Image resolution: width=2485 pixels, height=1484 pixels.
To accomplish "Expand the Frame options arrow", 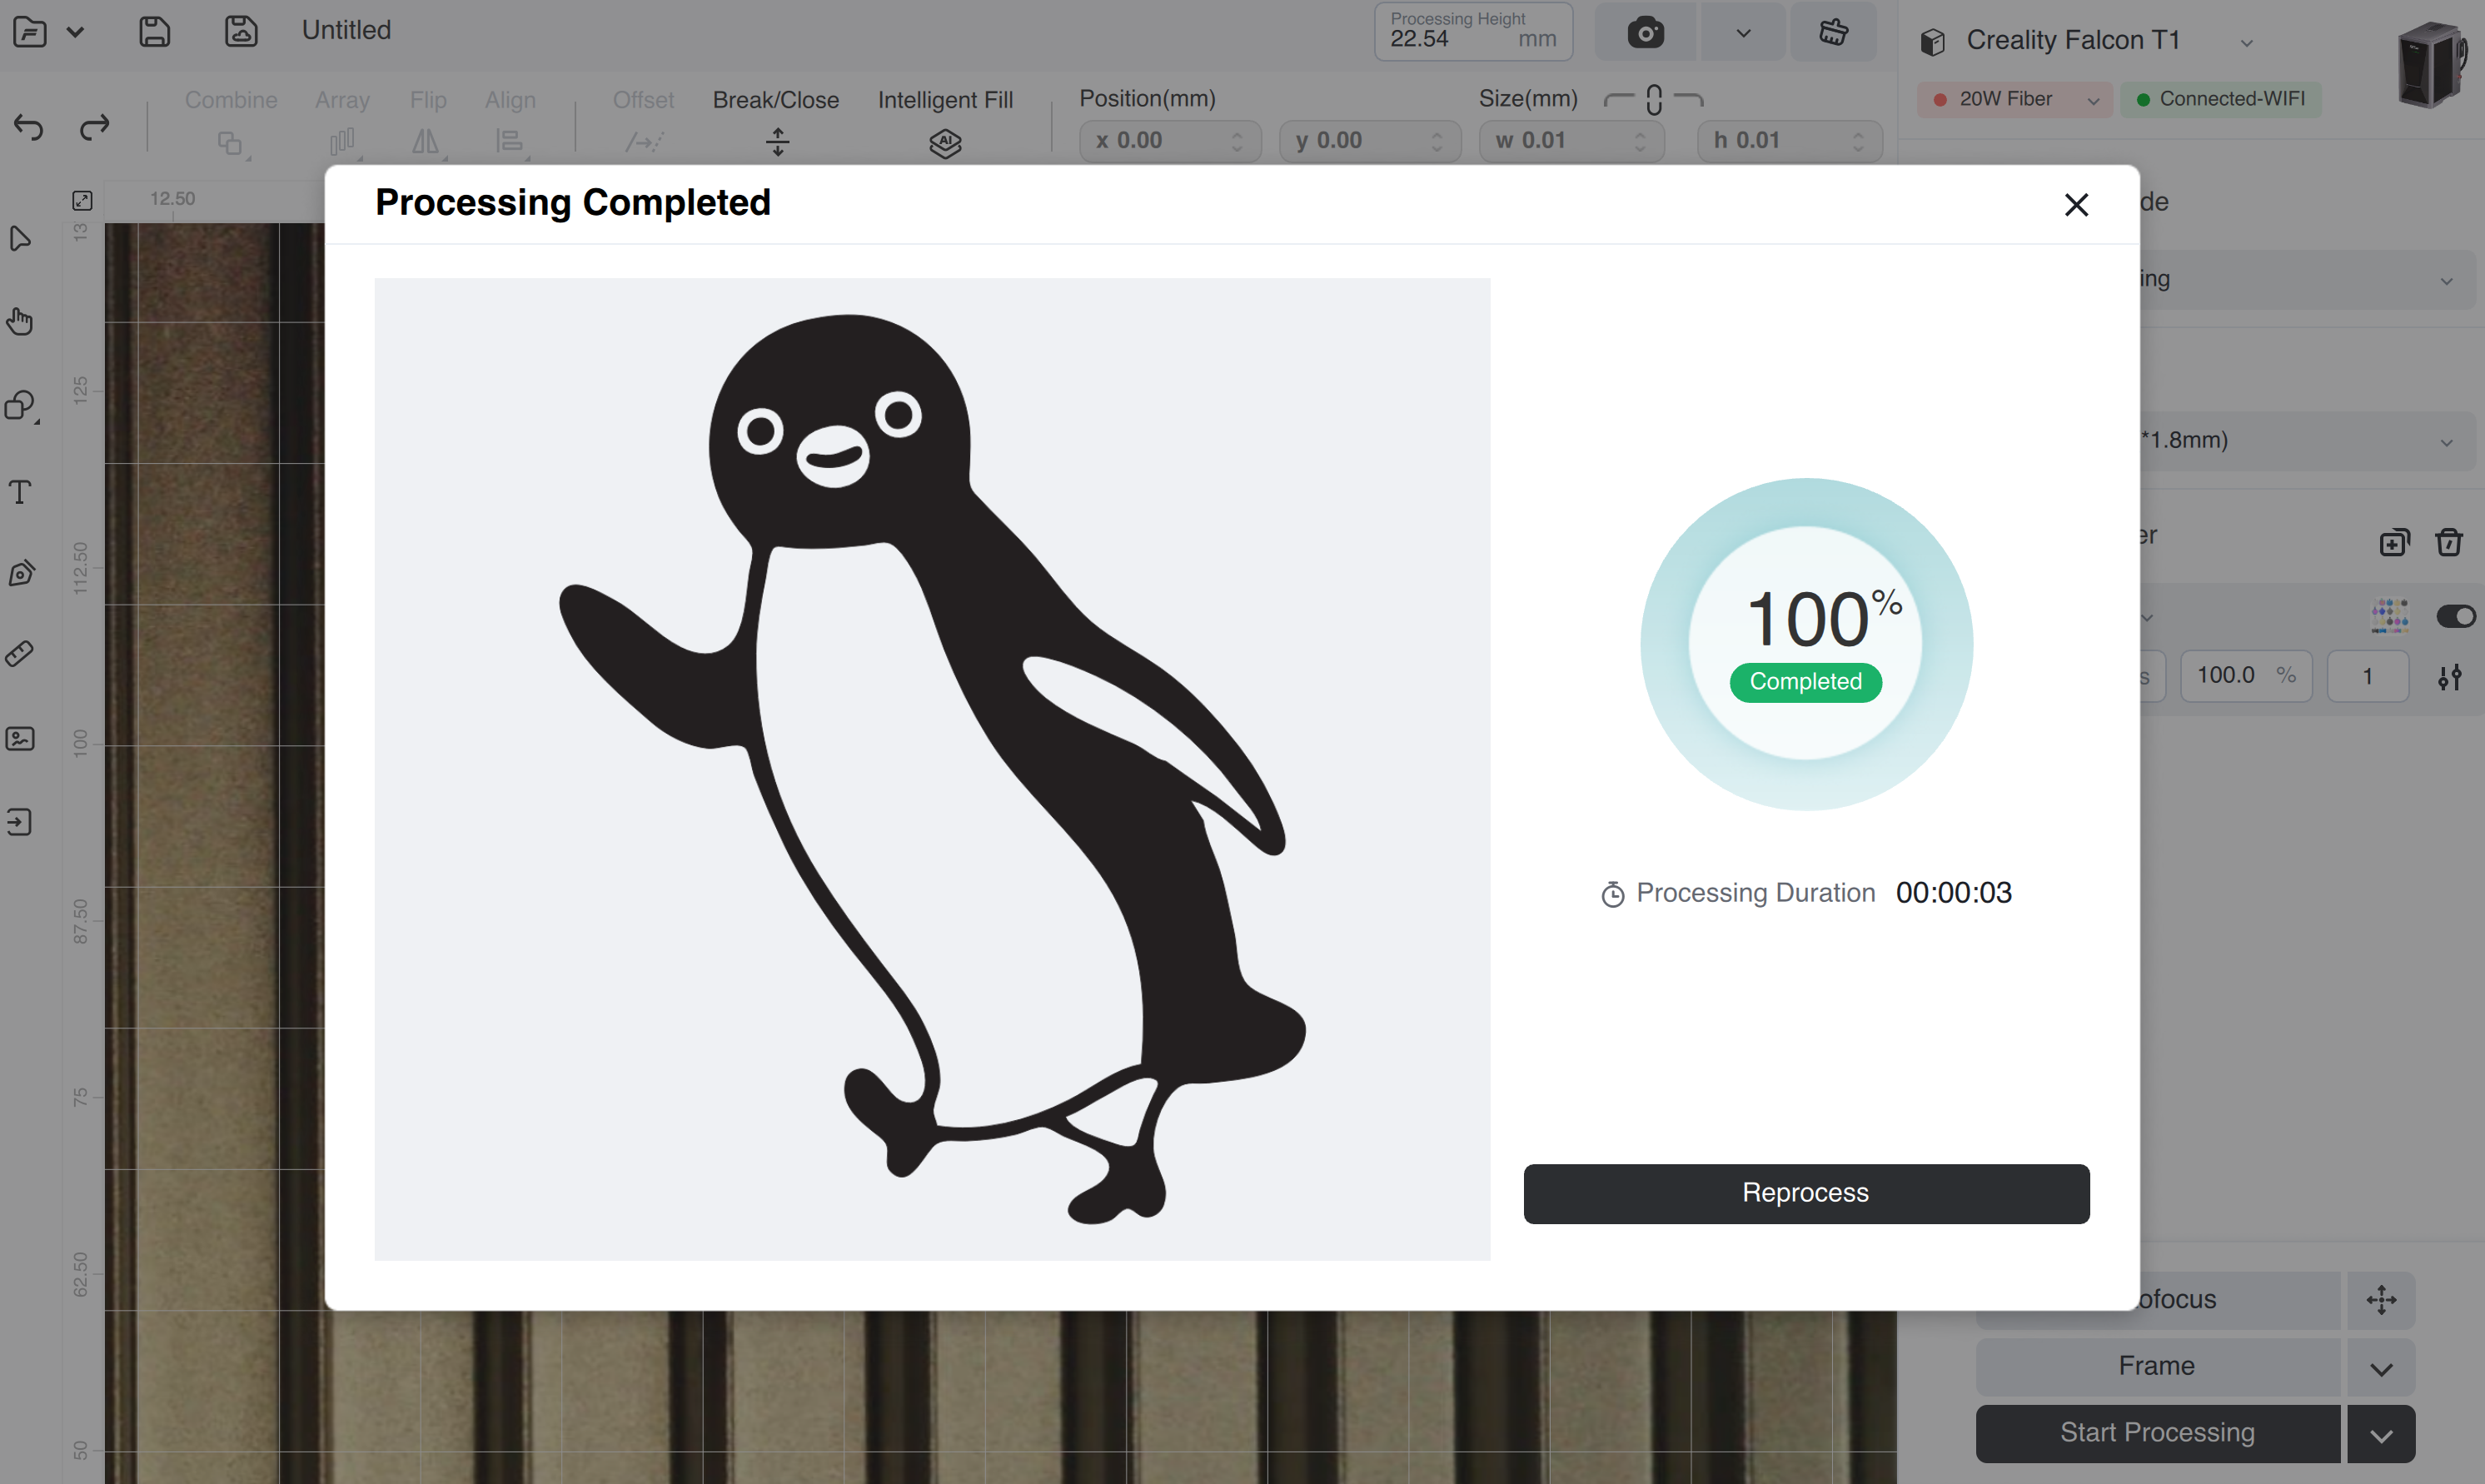I will [2381, 1368].
